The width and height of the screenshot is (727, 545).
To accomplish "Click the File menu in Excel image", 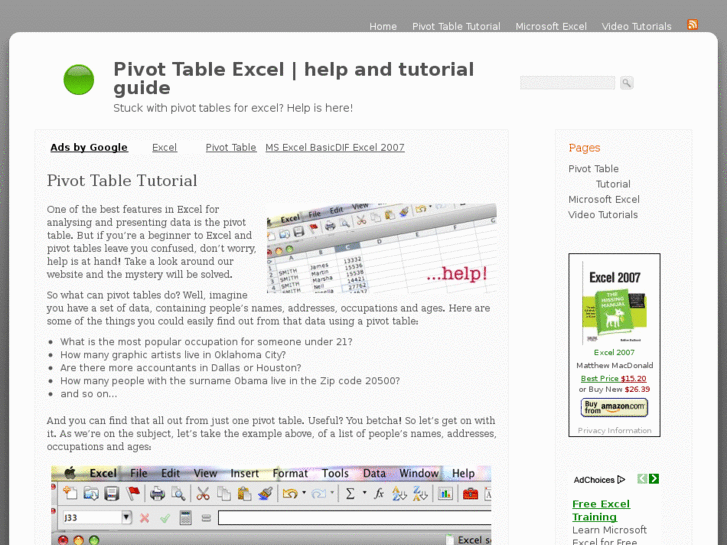I will point(138,473).
